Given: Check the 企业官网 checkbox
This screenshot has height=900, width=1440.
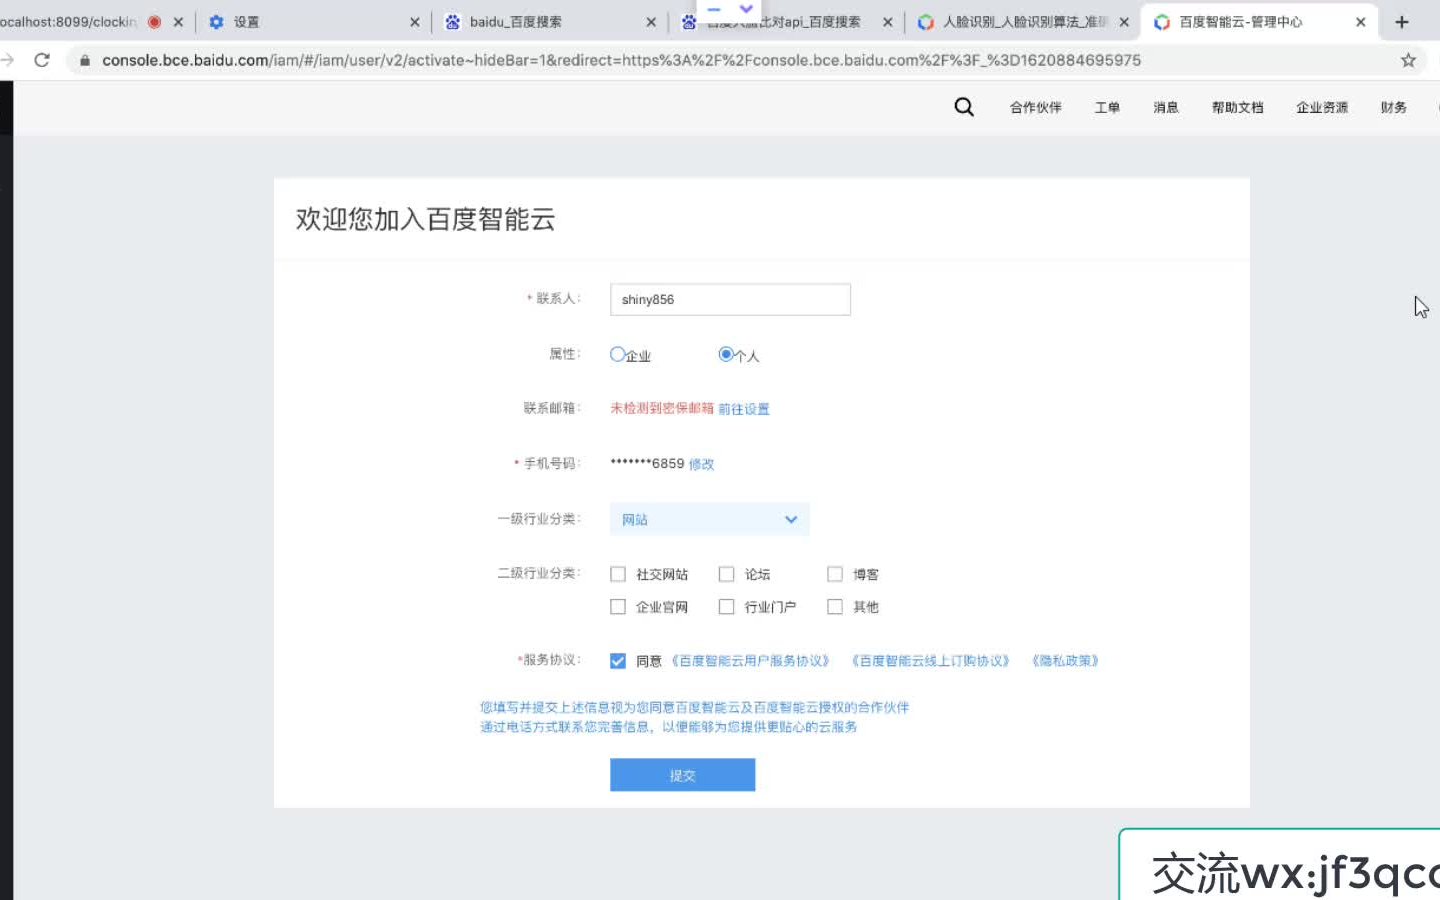Looking at the screenshot, I should click(x=618, y=607).
